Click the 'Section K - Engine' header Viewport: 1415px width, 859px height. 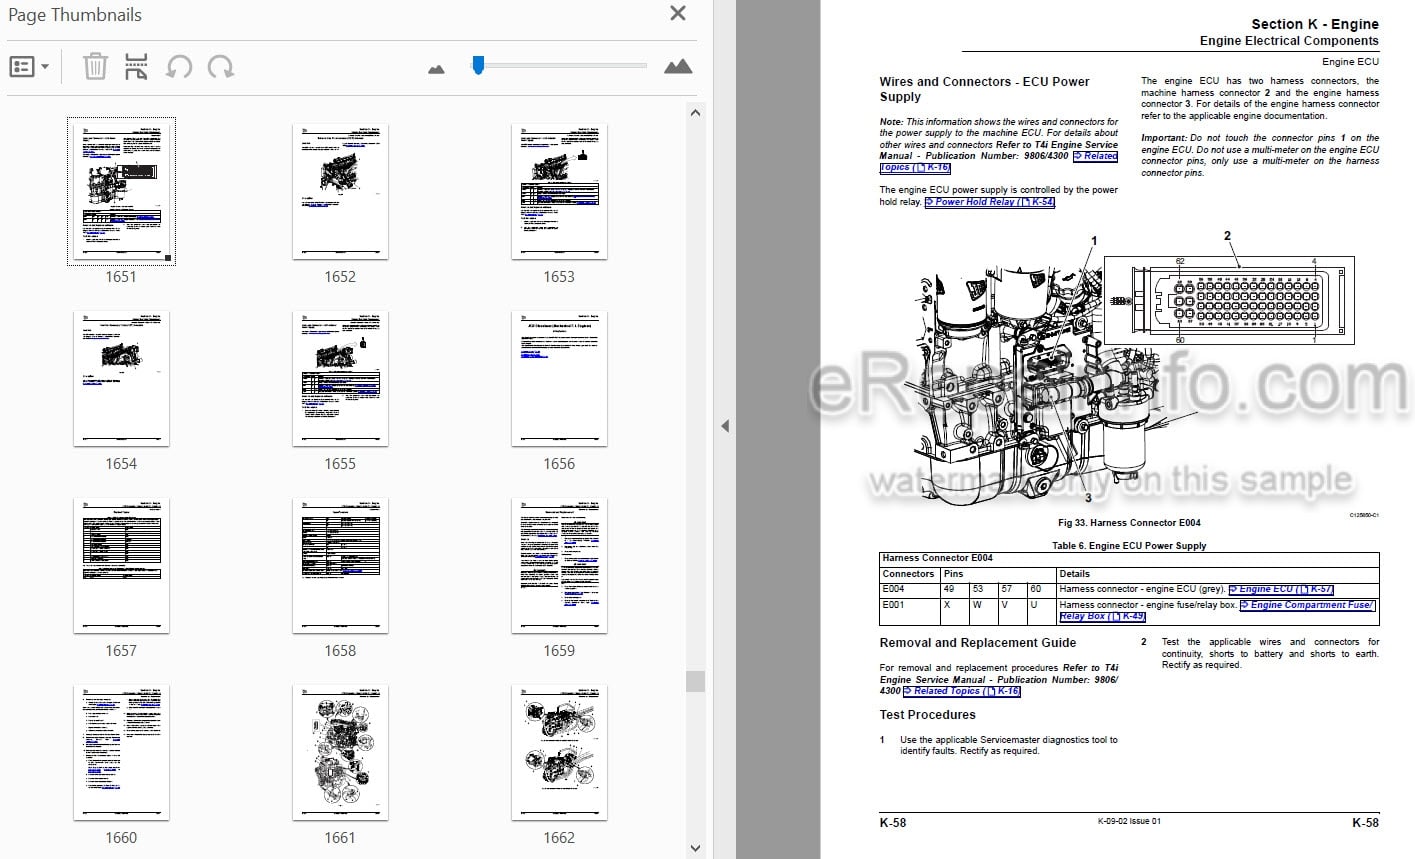[1315, 24]
